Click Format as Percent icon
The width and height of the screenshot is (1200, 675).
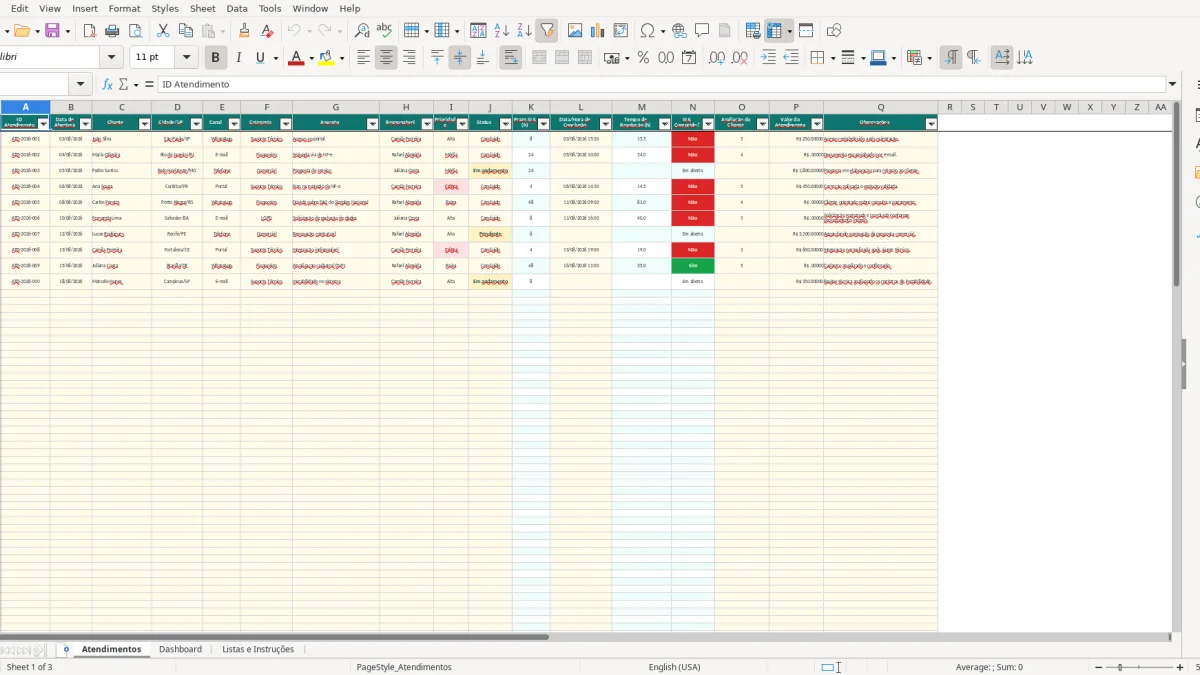(x=643, y=58)
